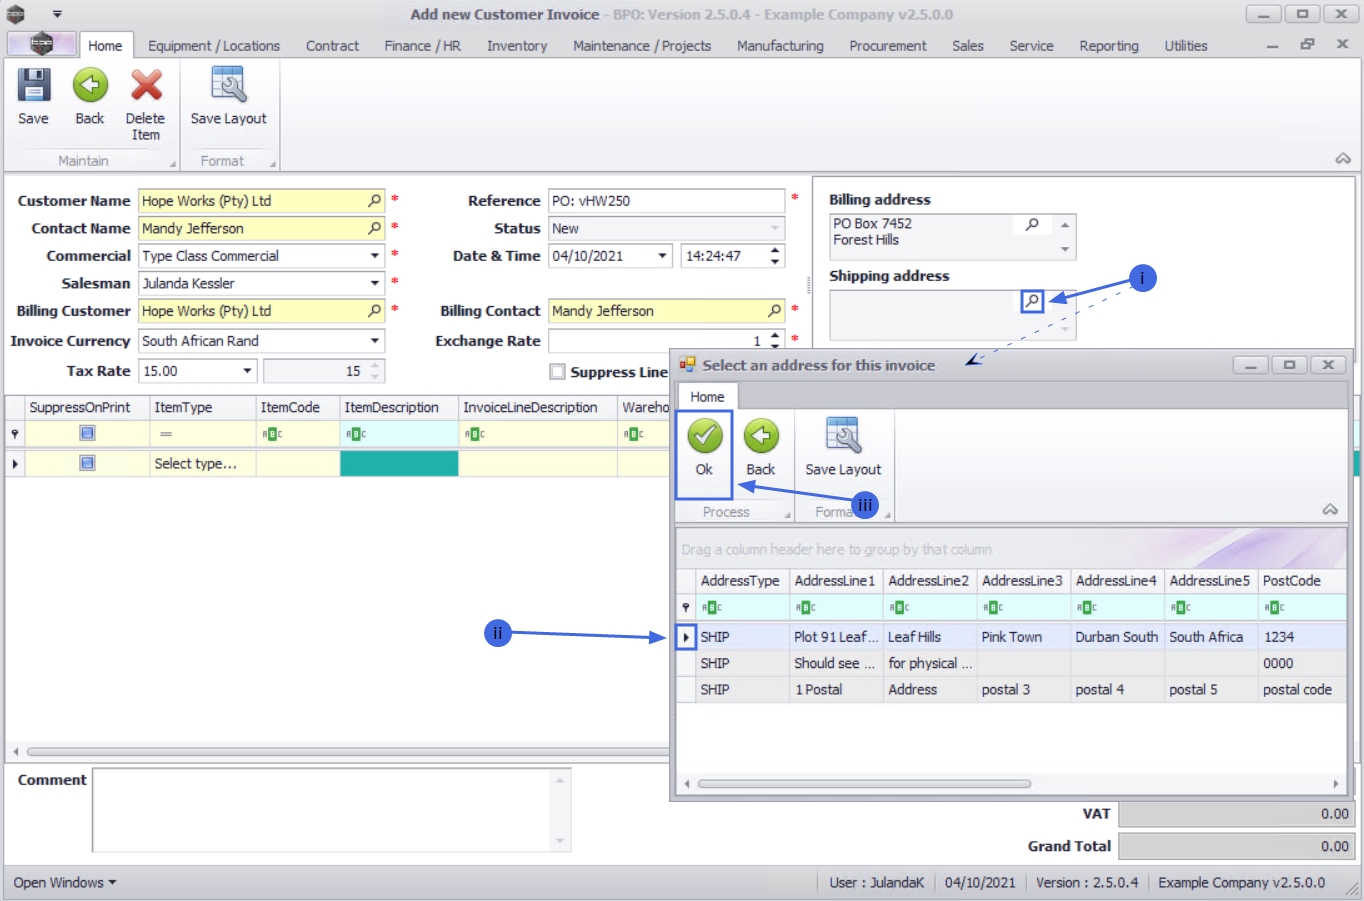Open the Status dropdown
1364x901 pixels.
click(775, 228)
